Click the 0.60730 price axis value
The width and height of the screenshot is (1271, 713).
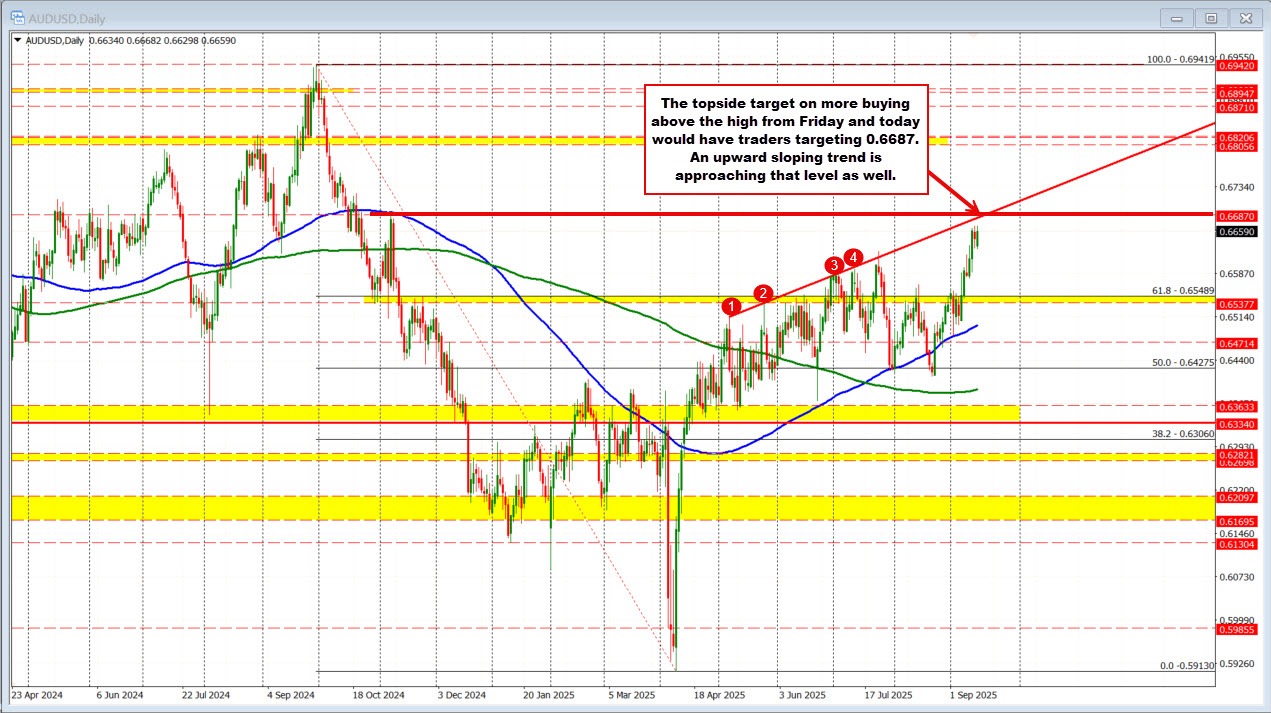click(x=1235, y=577)
